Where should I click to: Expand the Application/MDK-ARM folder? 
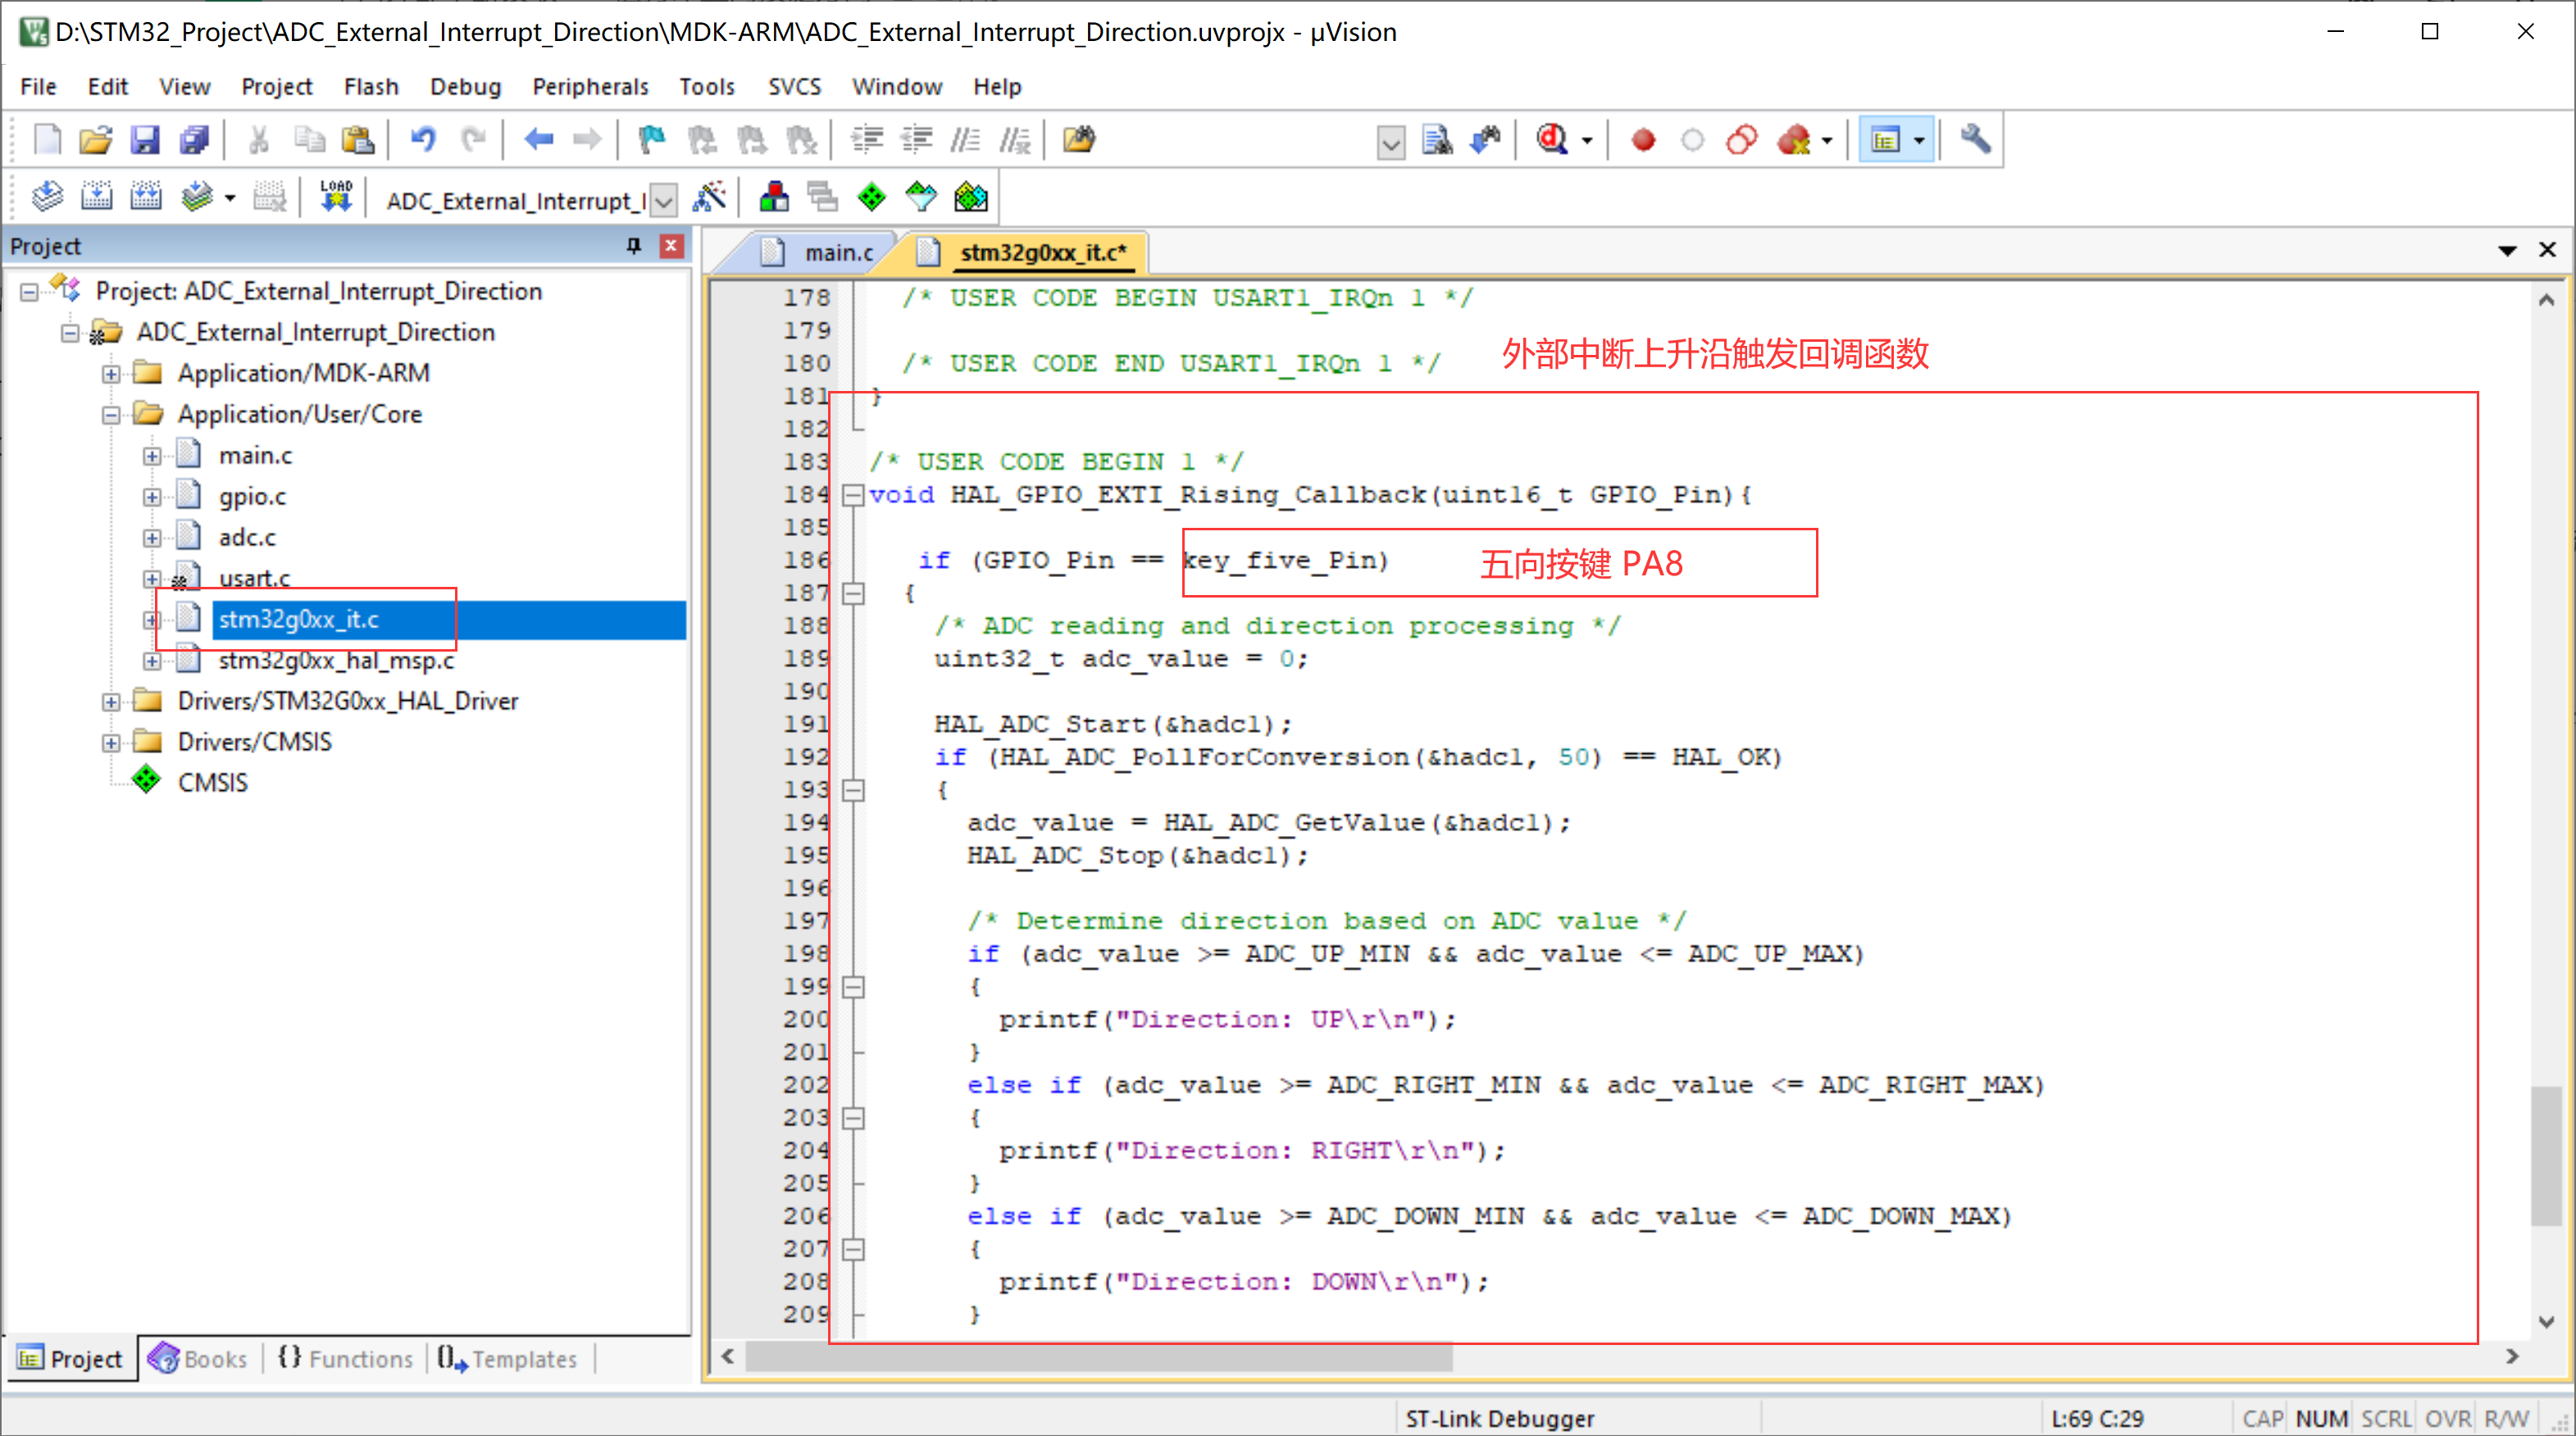[111, 374]
